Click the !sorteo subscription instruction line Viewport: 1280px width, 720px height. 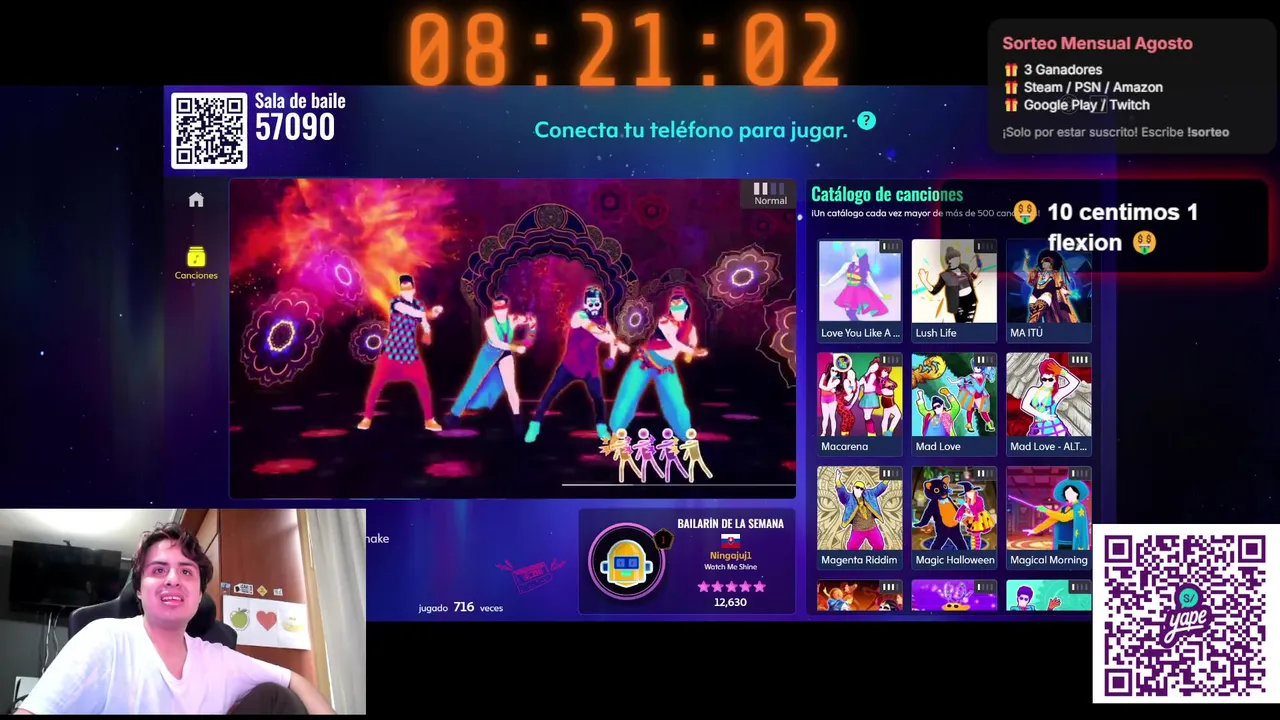point(1115,132)
